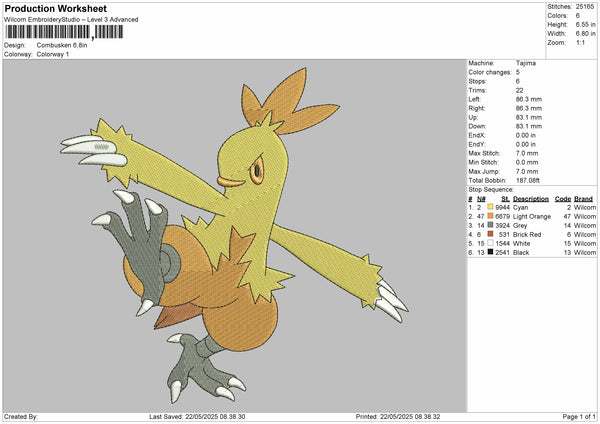This screenshot has width=600, height=424.
Task: Click the Black thread color swatch
Action: coord(490,252)
